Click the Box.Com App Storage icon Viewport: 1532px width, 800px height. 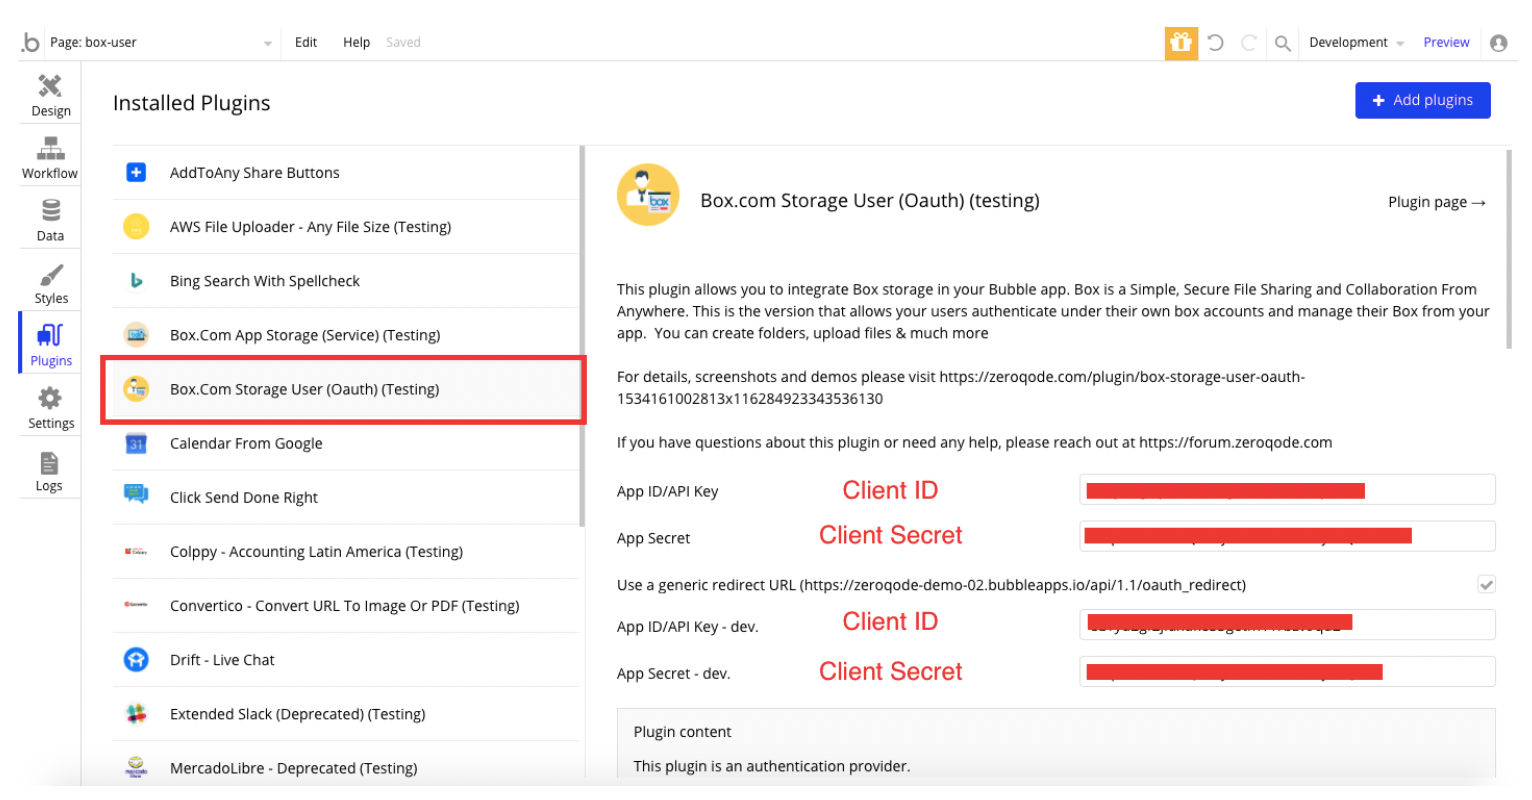136,334
